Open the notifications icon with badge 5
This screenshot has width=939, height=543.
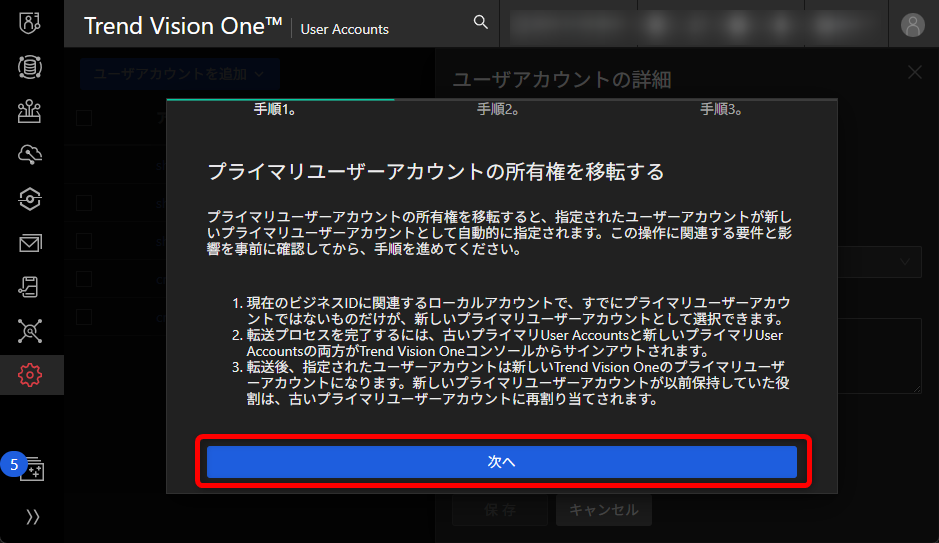pyautogui.click(x=30, y=468)
